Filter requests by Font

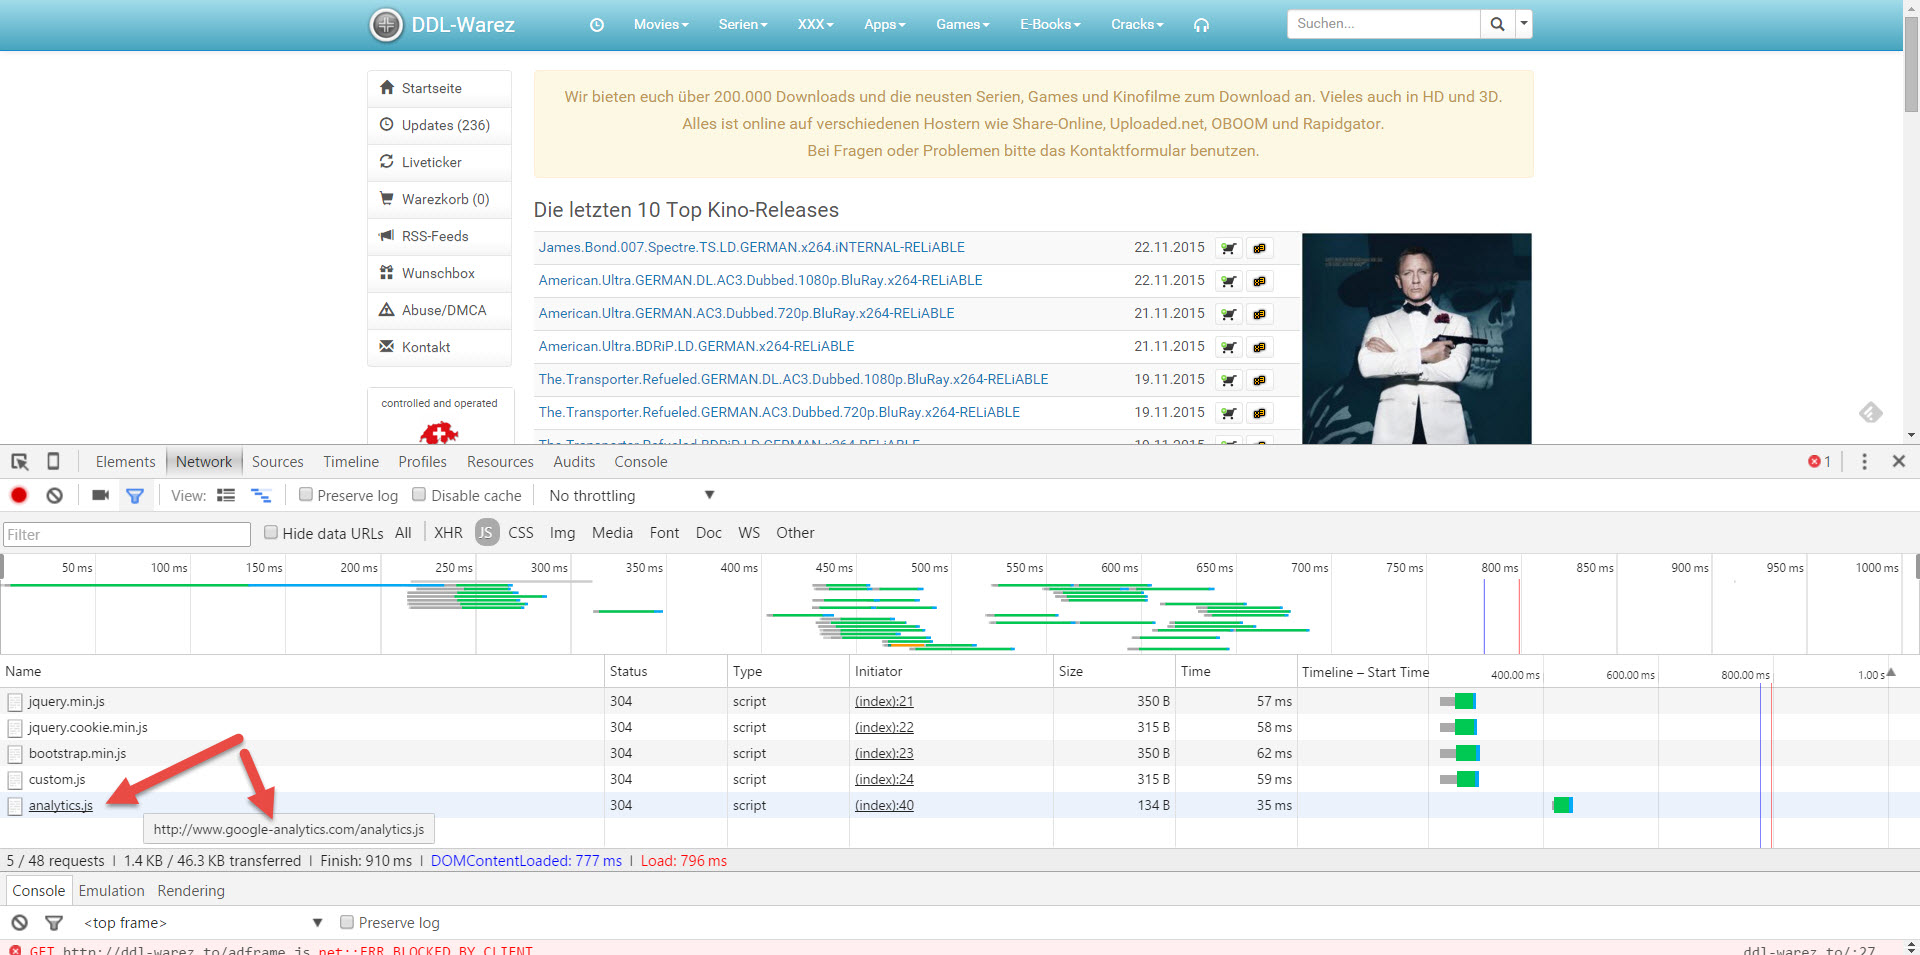coord(664,533)
